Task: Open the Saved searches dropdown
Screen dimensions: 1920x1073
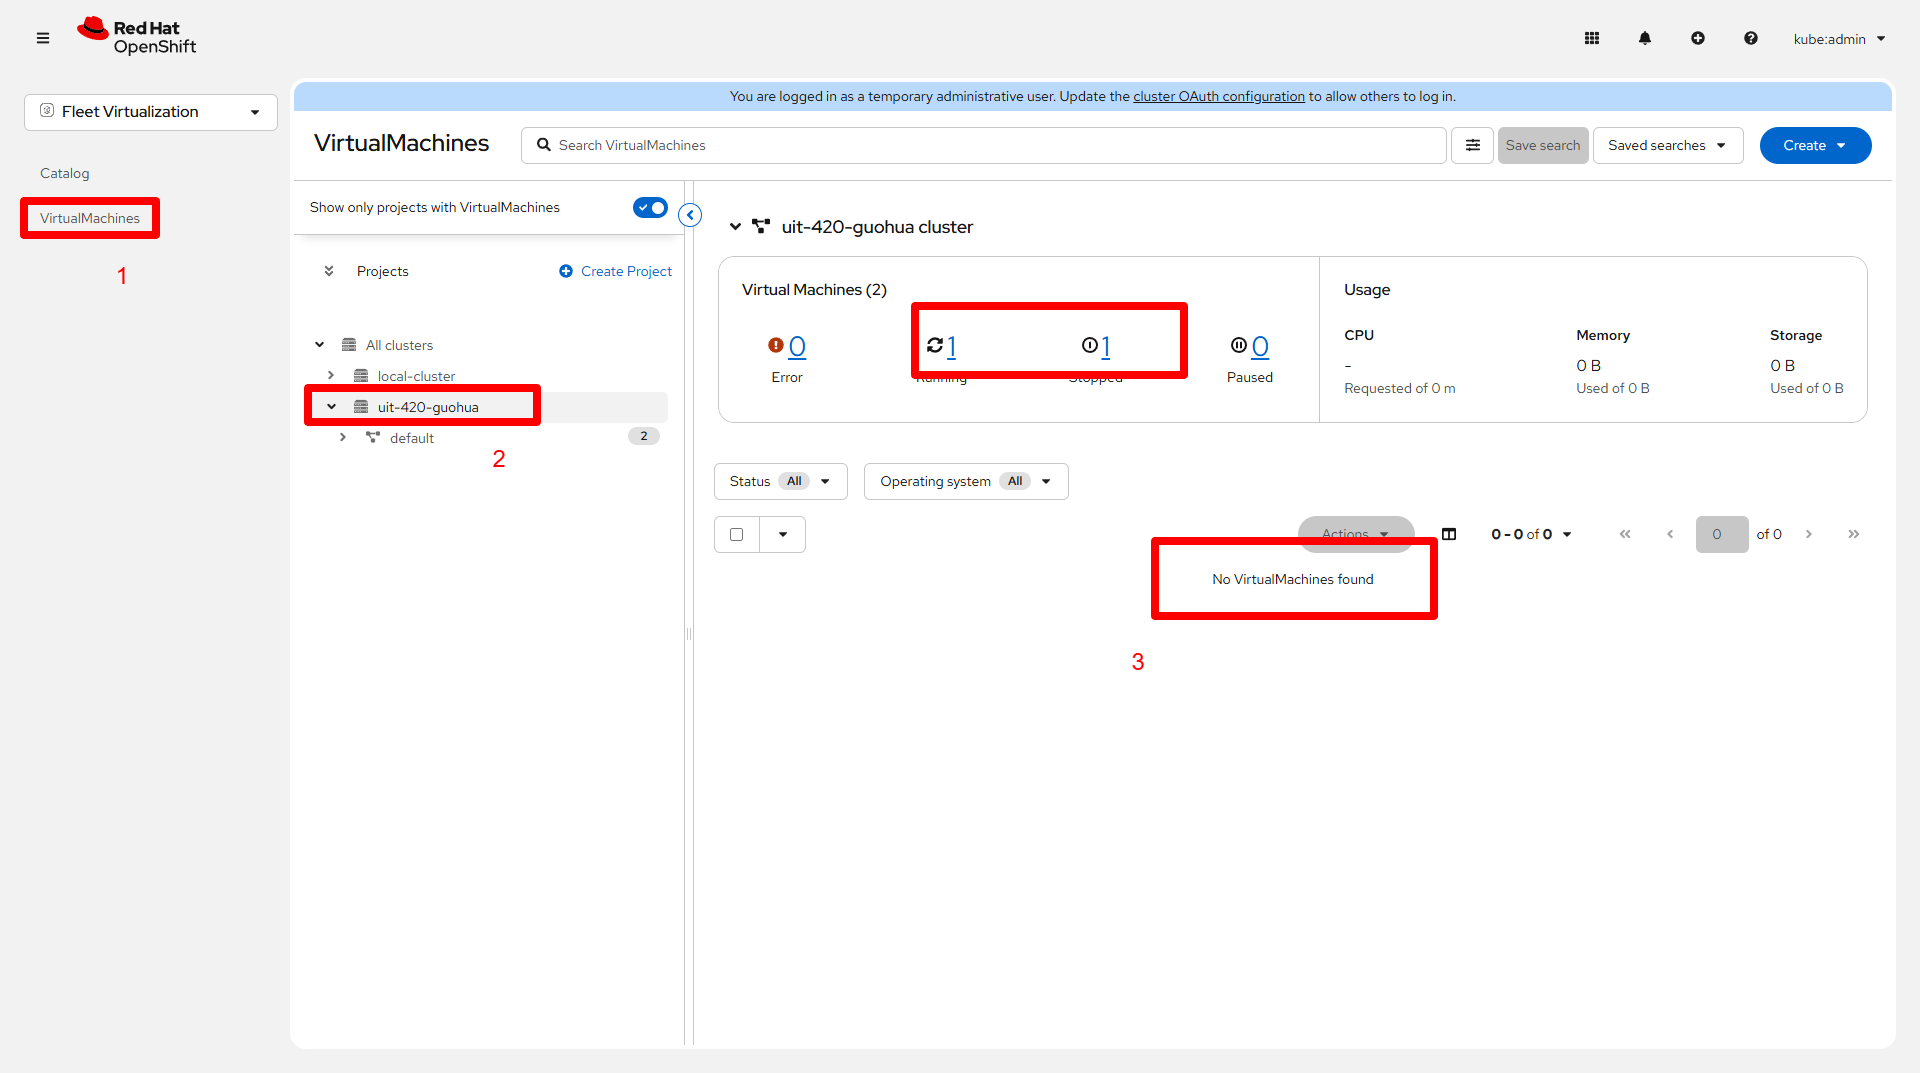Action: click(x=1668, y=145)
